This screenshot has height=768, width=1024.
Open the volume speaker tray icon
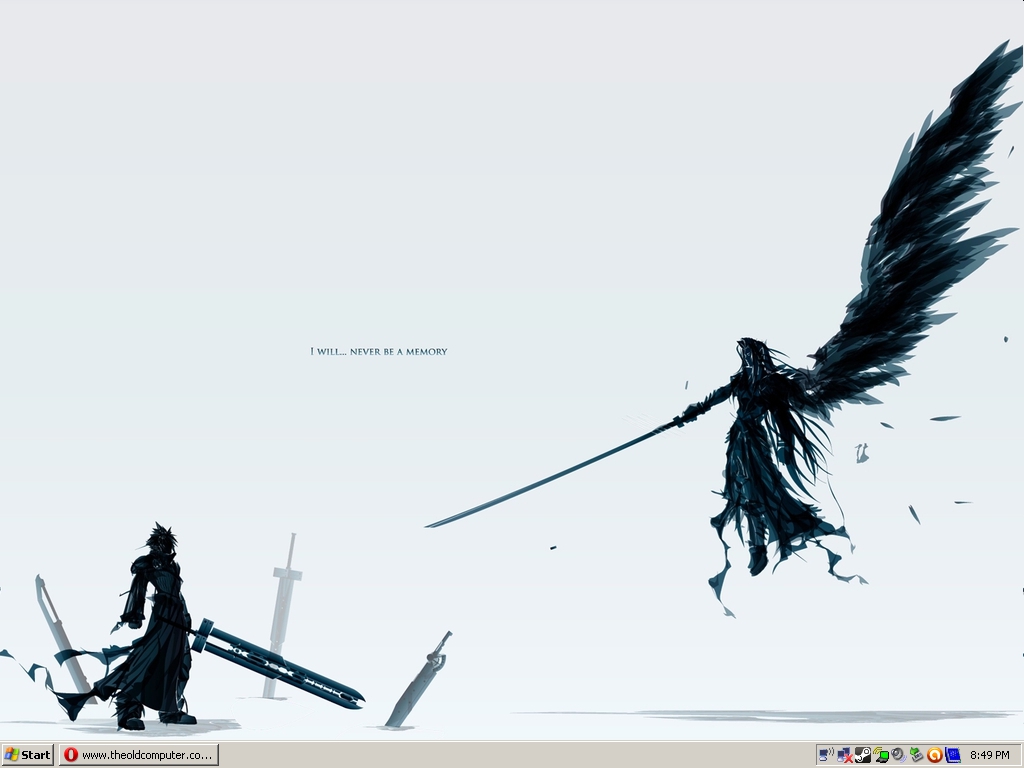coord(898,755)
